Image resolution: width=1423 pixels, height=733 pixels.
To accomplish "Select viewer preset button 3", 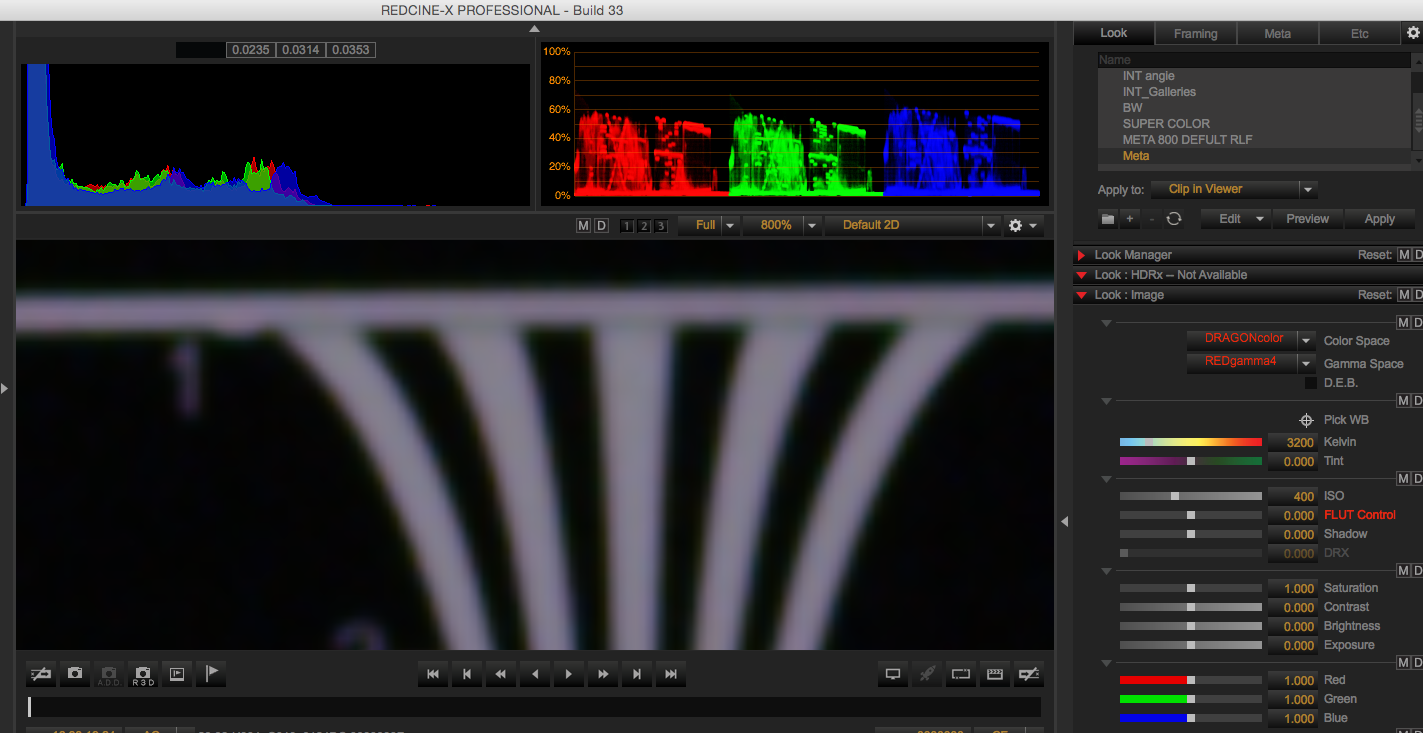I will pyautogui.click(x=661, y=226).
